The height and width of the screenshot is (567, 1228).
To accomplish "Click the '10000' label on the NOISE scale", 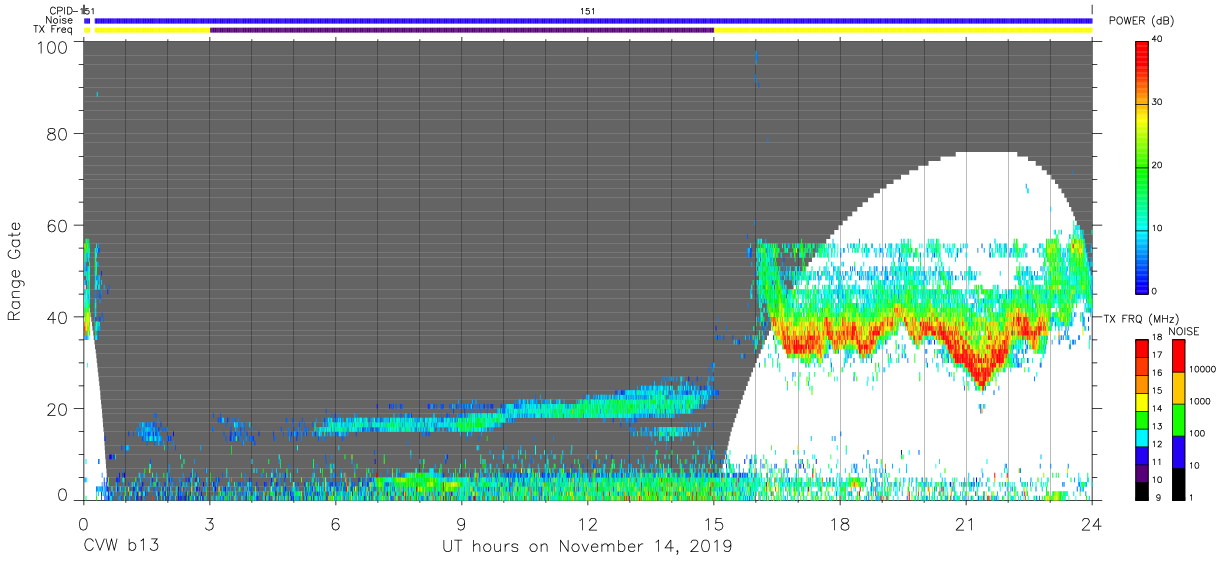I will click(1201, 369).
